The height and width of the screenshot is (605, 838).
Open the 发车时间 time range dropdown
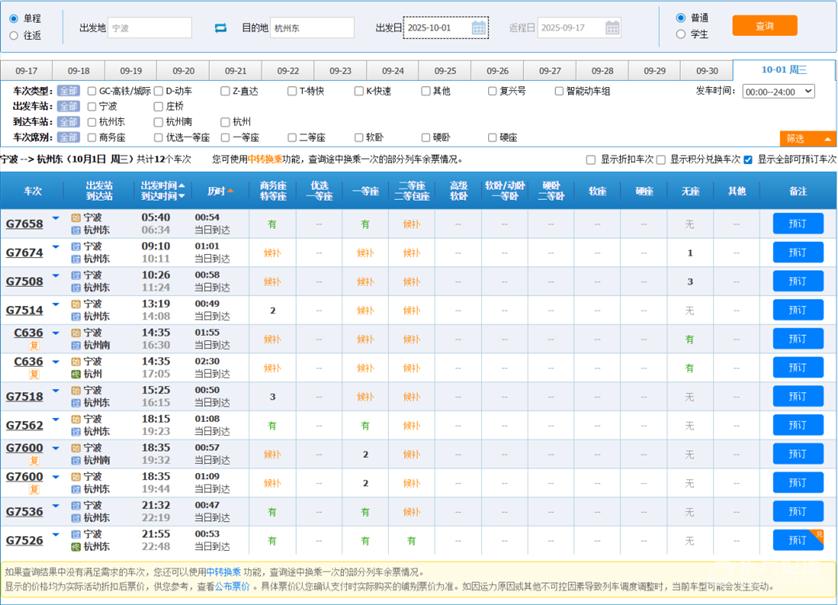click(x=778, y=91)
